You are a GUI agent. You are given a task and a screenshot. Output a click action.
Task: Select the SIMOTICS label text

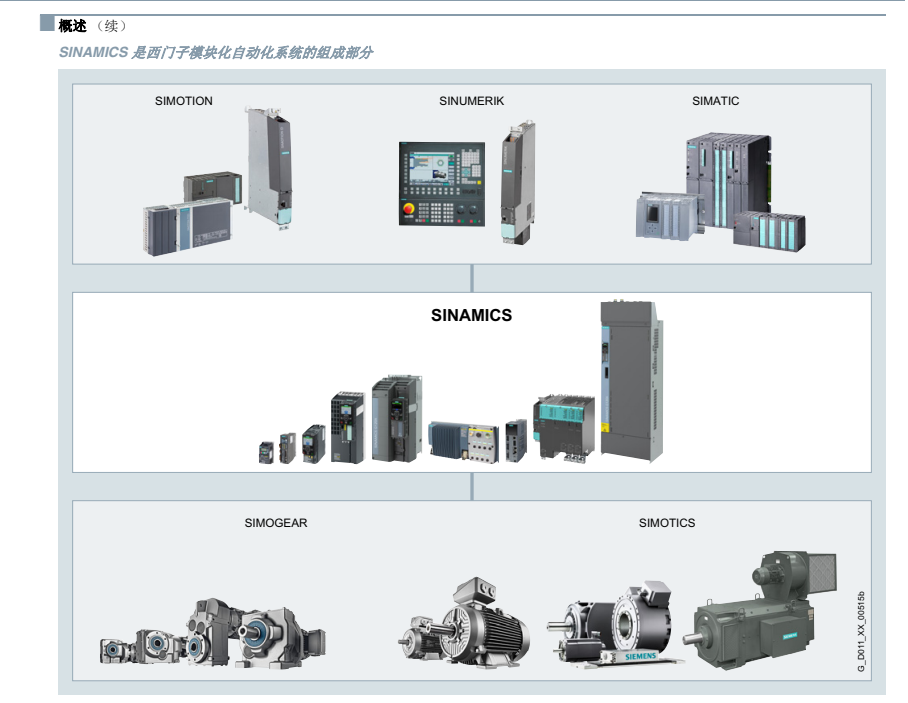tap(666, 523)
